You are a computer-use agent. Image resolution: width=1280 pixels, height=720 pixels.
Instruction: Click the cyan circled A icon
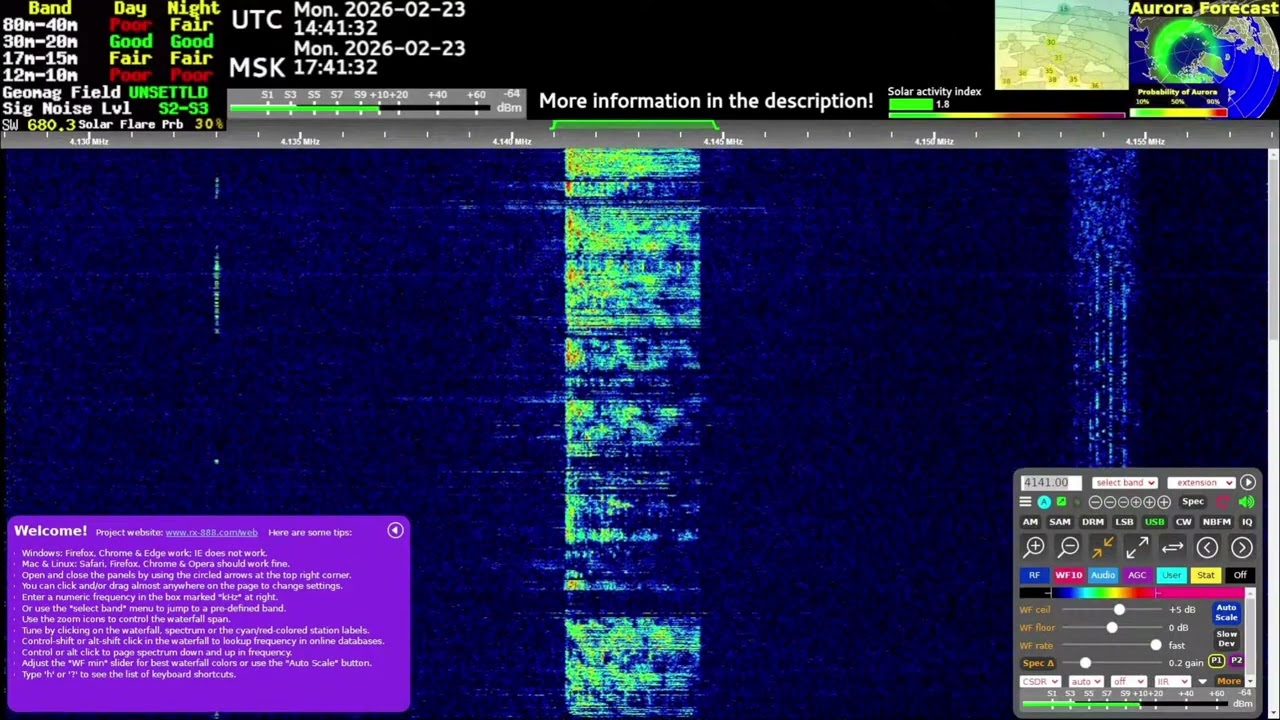[x=1044, y=502]
